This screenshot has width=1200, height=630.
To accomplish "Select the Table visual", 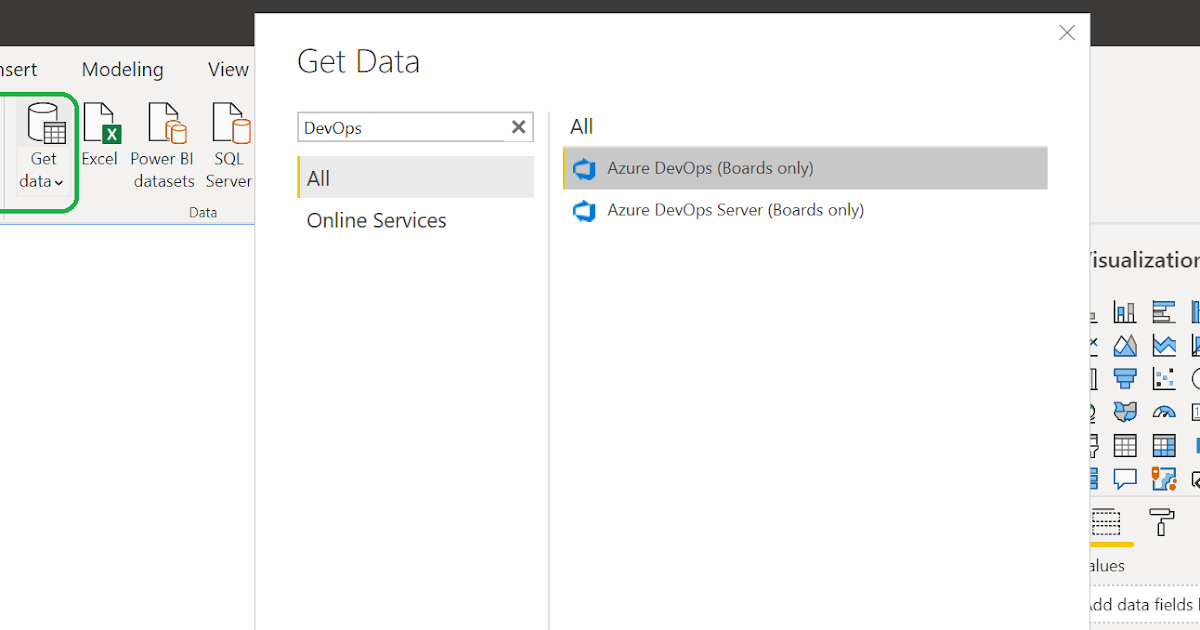I will pos(1124,444).
